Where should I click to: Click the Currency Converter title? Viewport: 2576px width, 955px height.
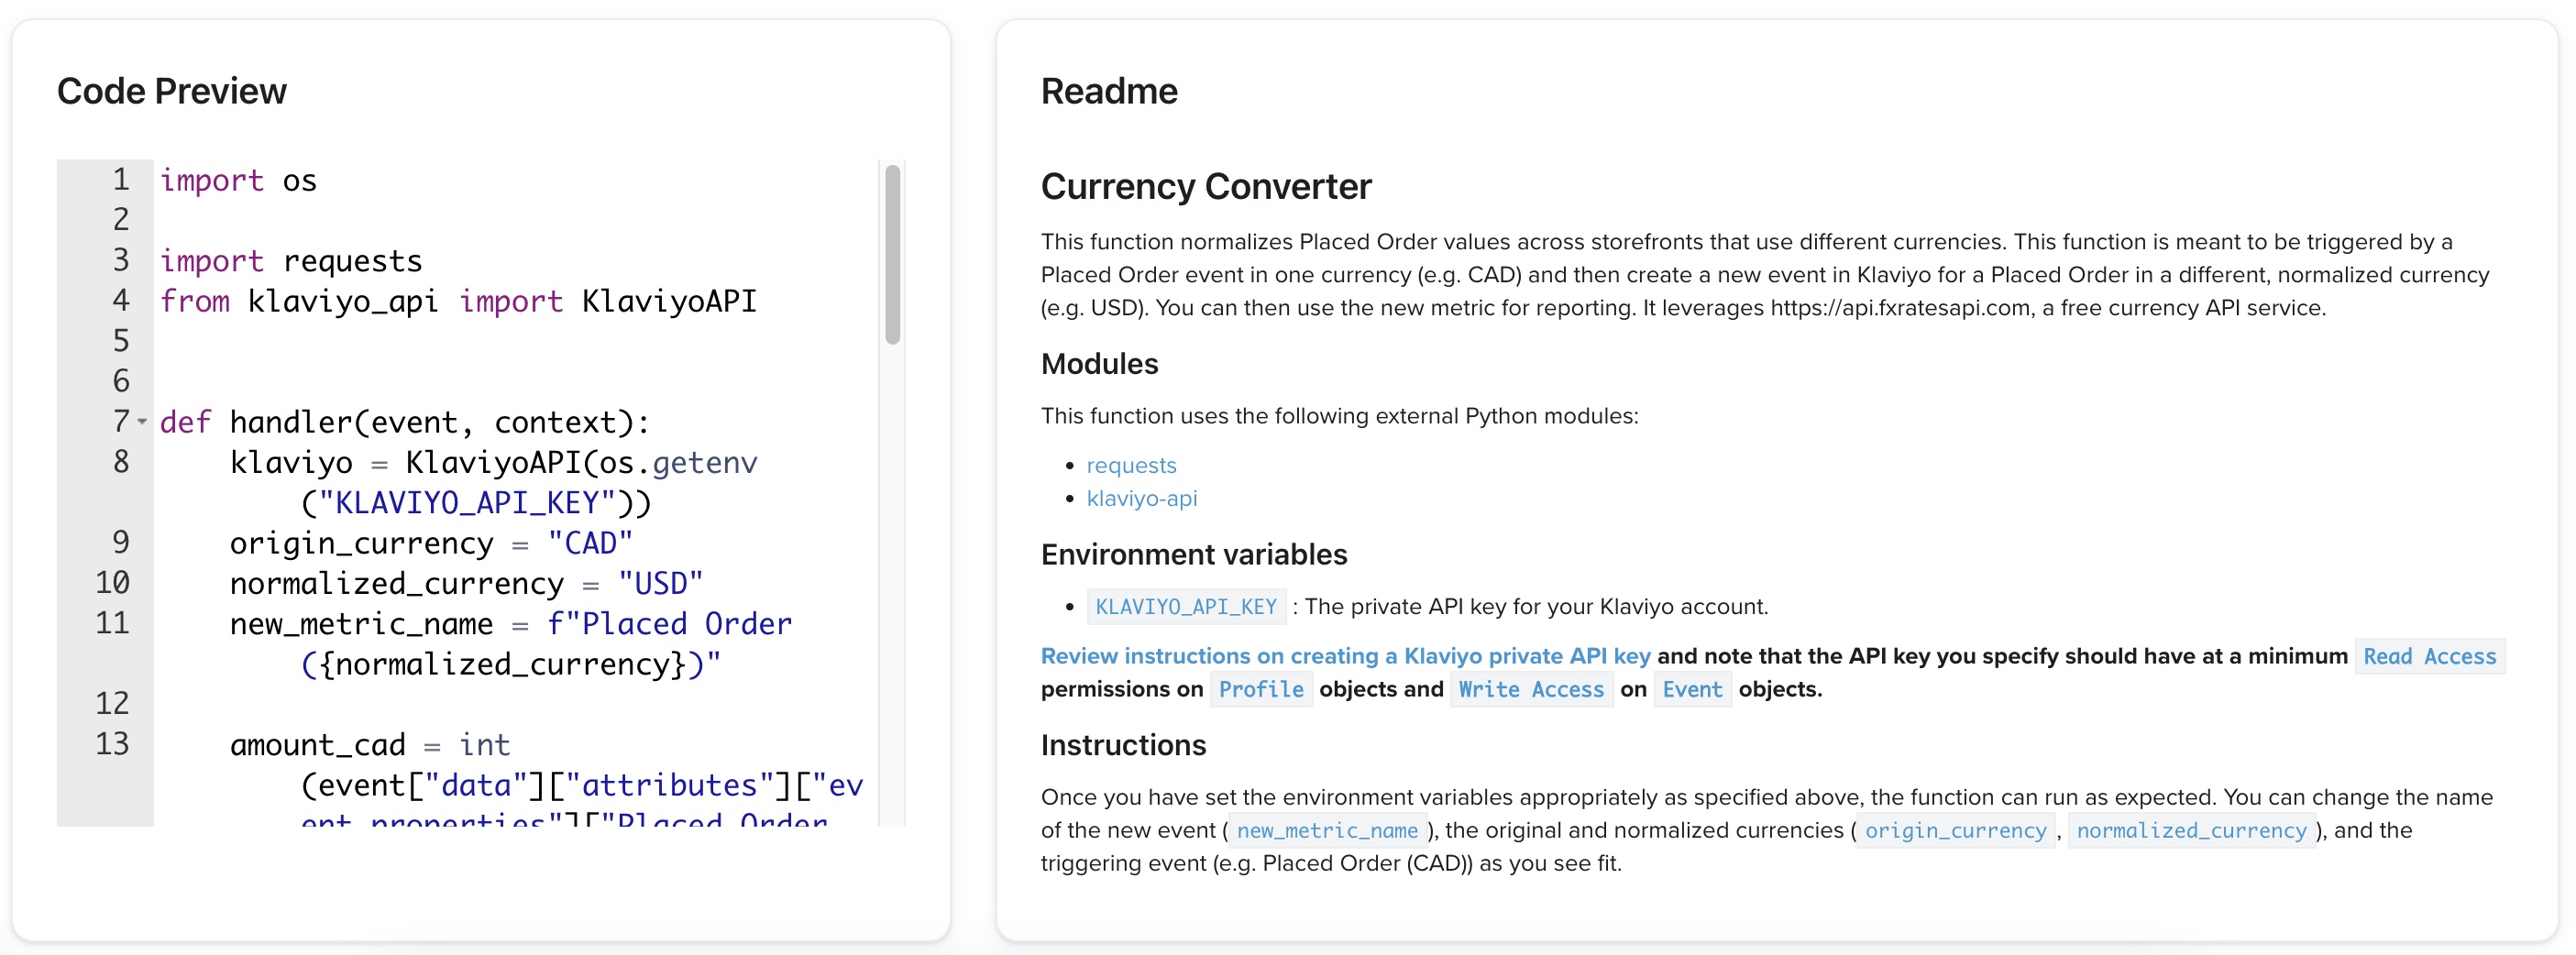click(x=1206, y=186)
